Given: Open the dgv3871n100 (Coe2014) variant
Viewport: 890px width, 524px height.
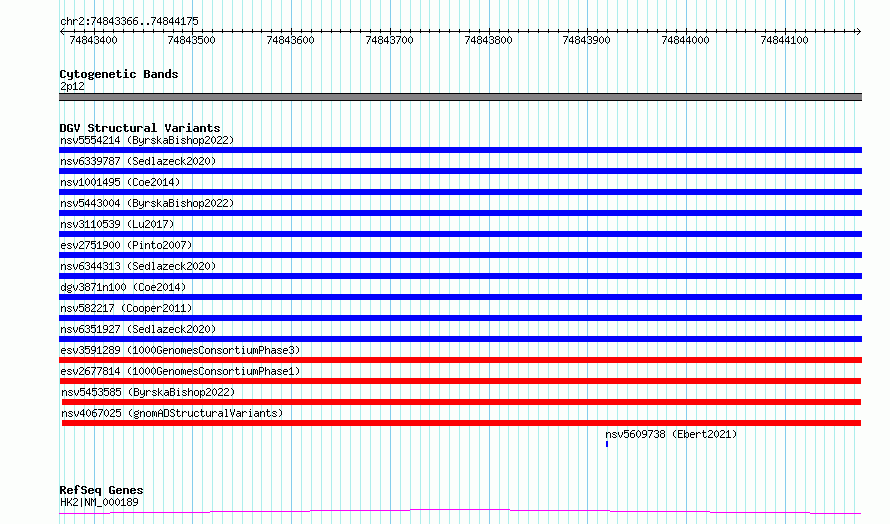Looking at the screenshot, I should pyautogui.click(x=122, y=287).
